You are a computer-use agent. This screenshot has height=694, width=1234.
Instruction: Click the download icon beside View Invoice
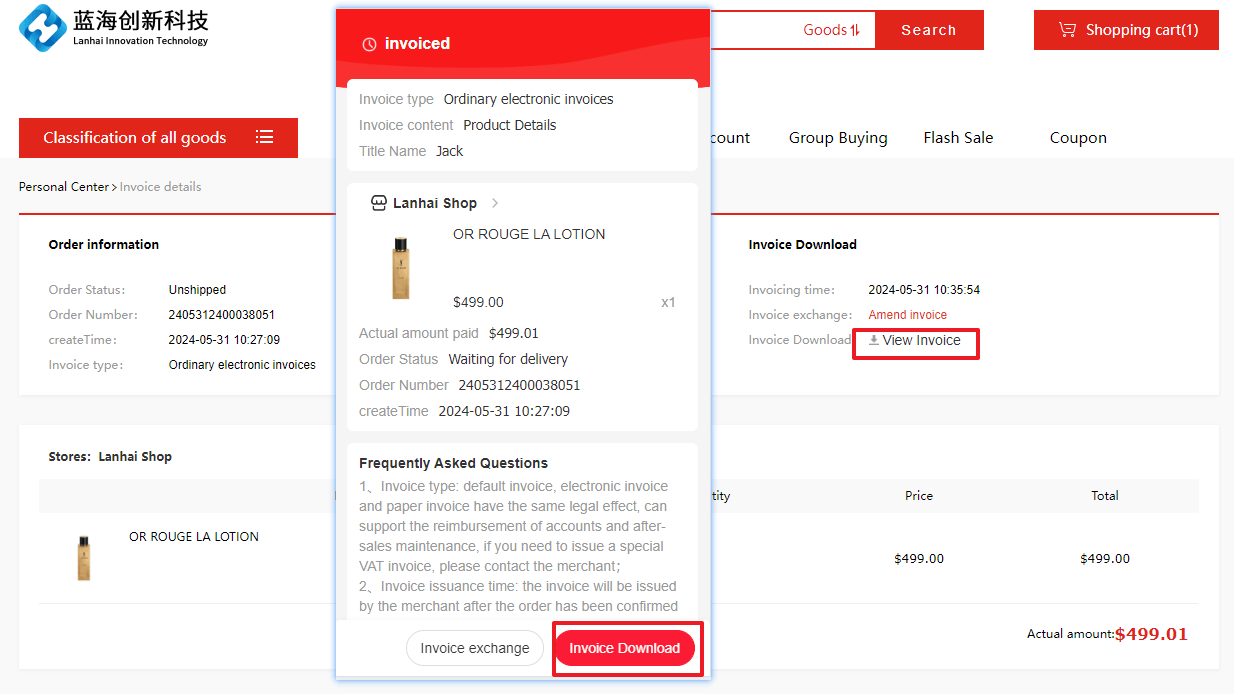pos(873,341)
